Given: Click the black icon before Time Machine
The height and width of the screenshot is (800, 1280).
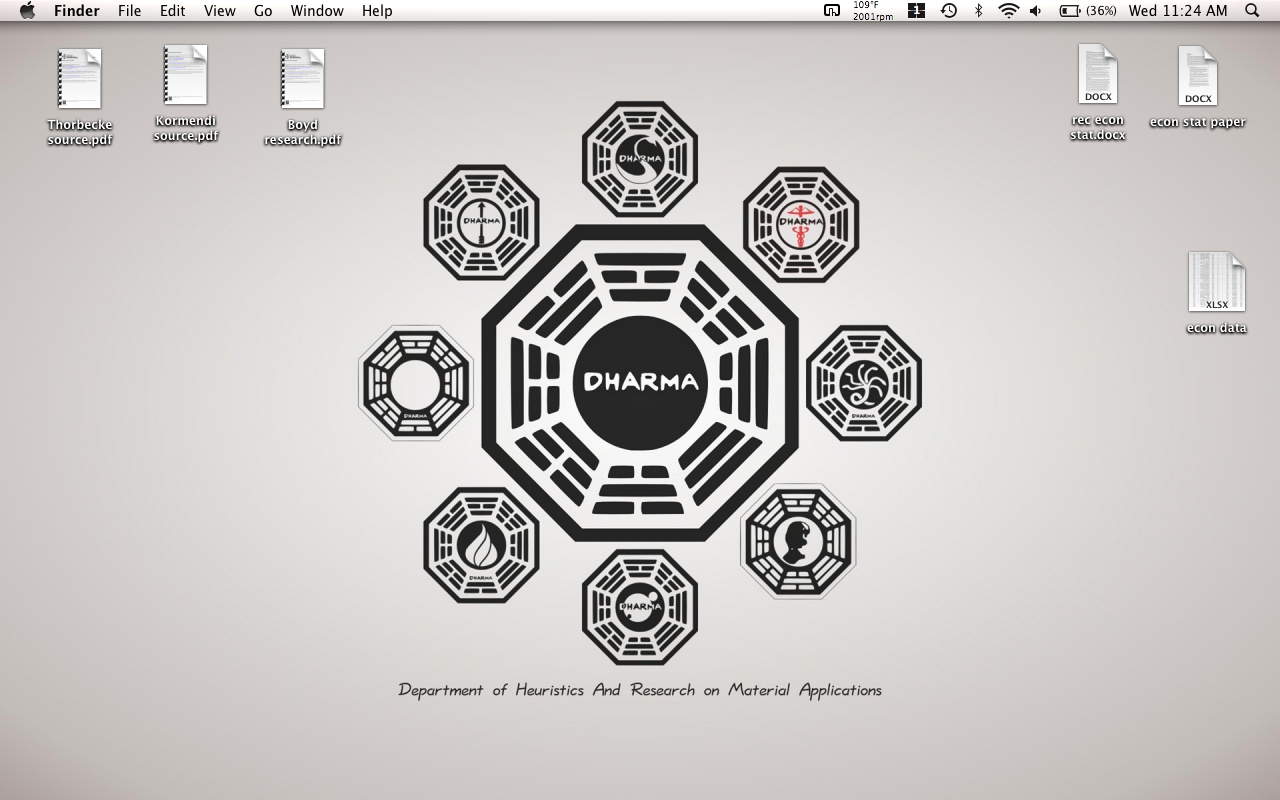Looking at the screenshot, I should tap(916, 11).
